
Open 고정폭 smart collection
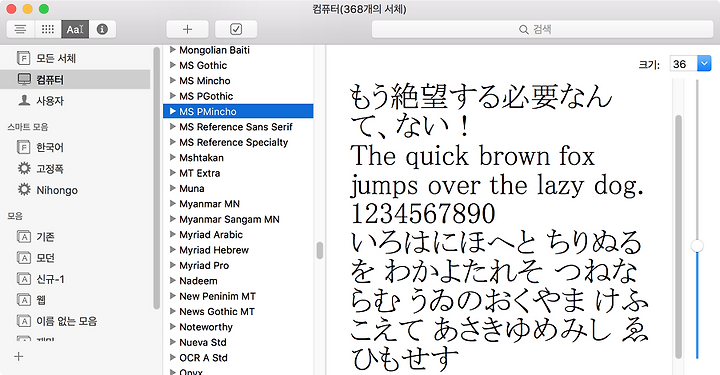[75, 168]
